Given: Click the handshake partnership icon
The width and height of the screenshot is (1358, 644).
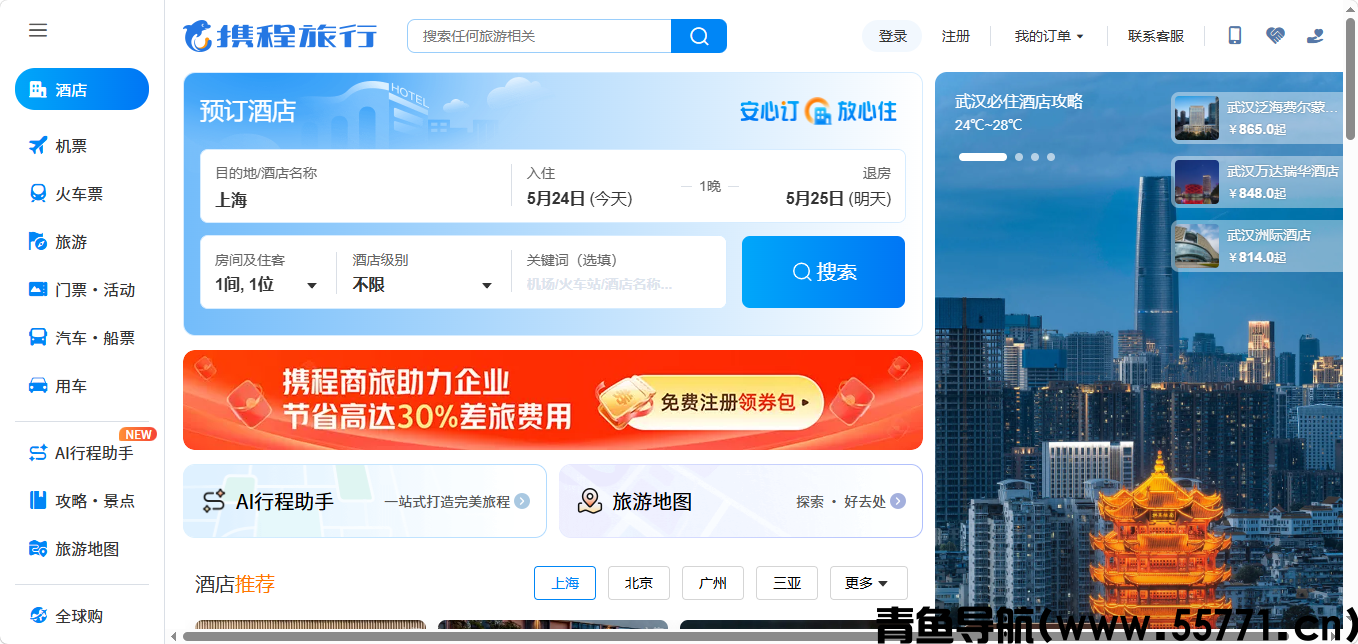Looking at the screenshot, I should coord(1275,36).
